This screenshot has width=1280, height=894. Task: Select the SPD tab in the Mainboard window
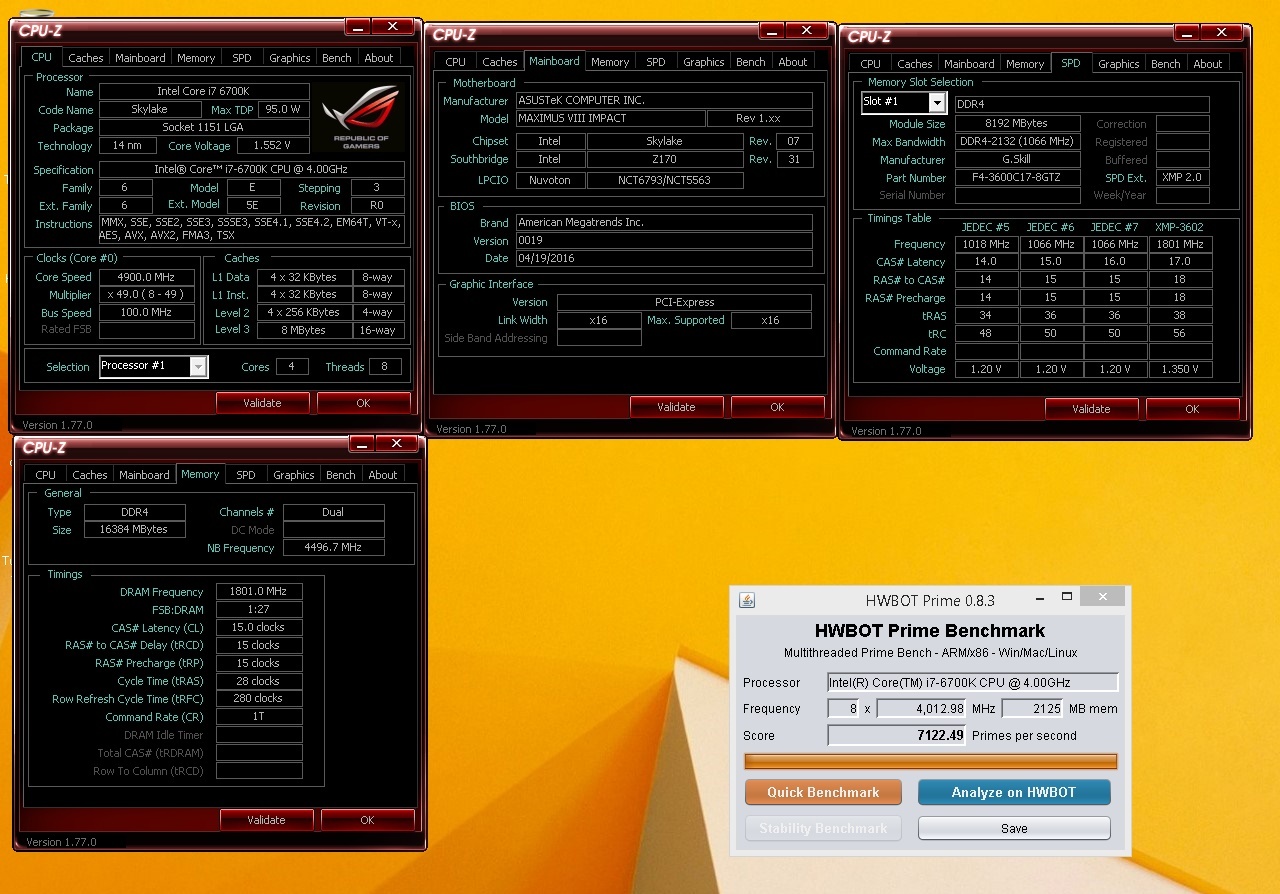coord(656,62)
